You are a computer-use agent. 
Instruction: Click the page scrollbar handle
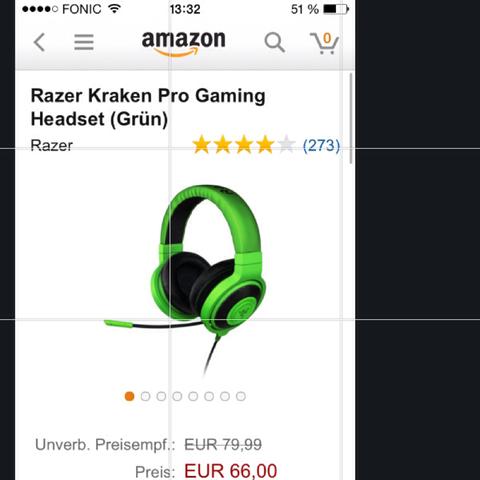351,118
